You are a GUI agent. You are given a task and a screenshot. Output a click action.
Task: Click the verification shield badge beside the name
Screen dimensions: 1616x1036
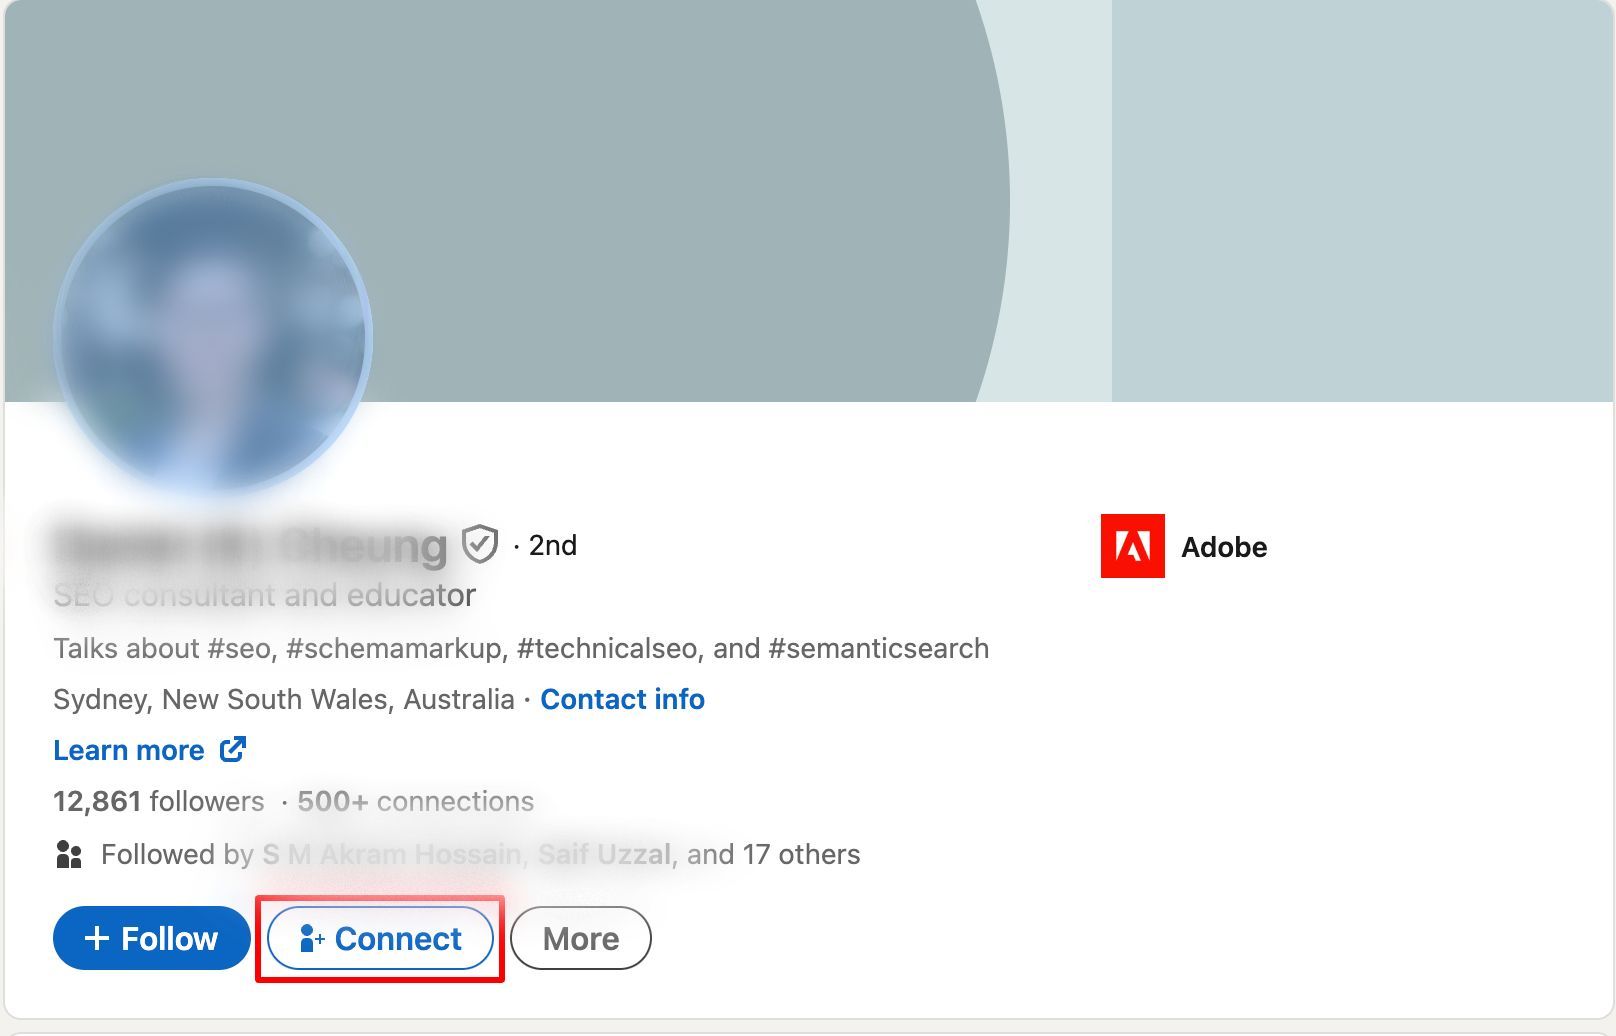coord(479,544)
